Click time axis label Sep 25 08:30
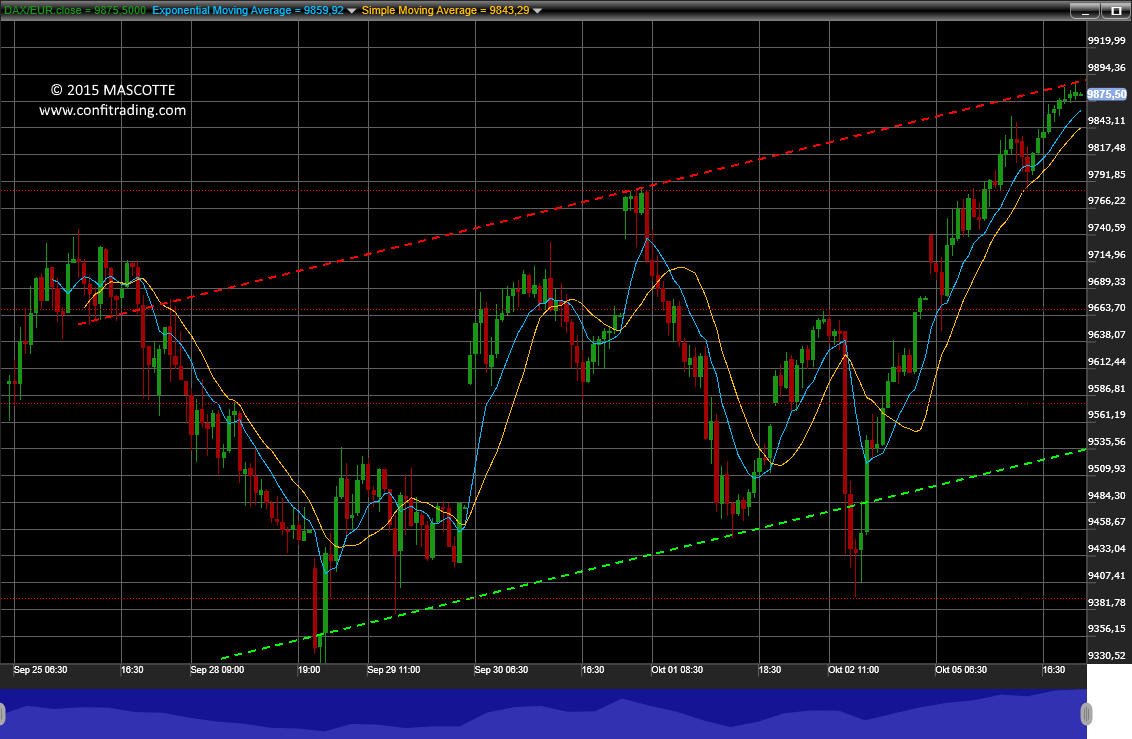The image size is (1132, 739). point(40,670)
